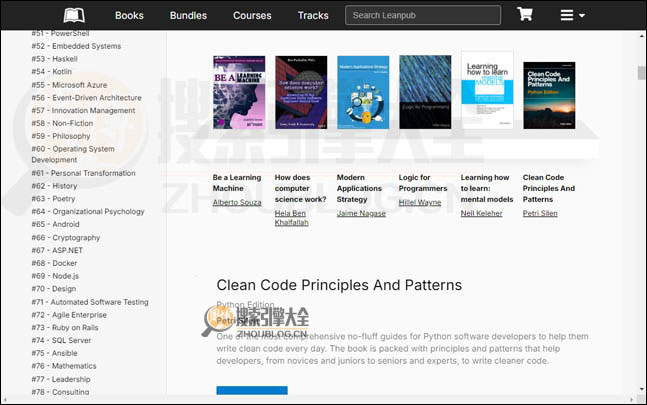Select #69 - Node.js category
The image size is (647, 405).
[x=55, y=276]
